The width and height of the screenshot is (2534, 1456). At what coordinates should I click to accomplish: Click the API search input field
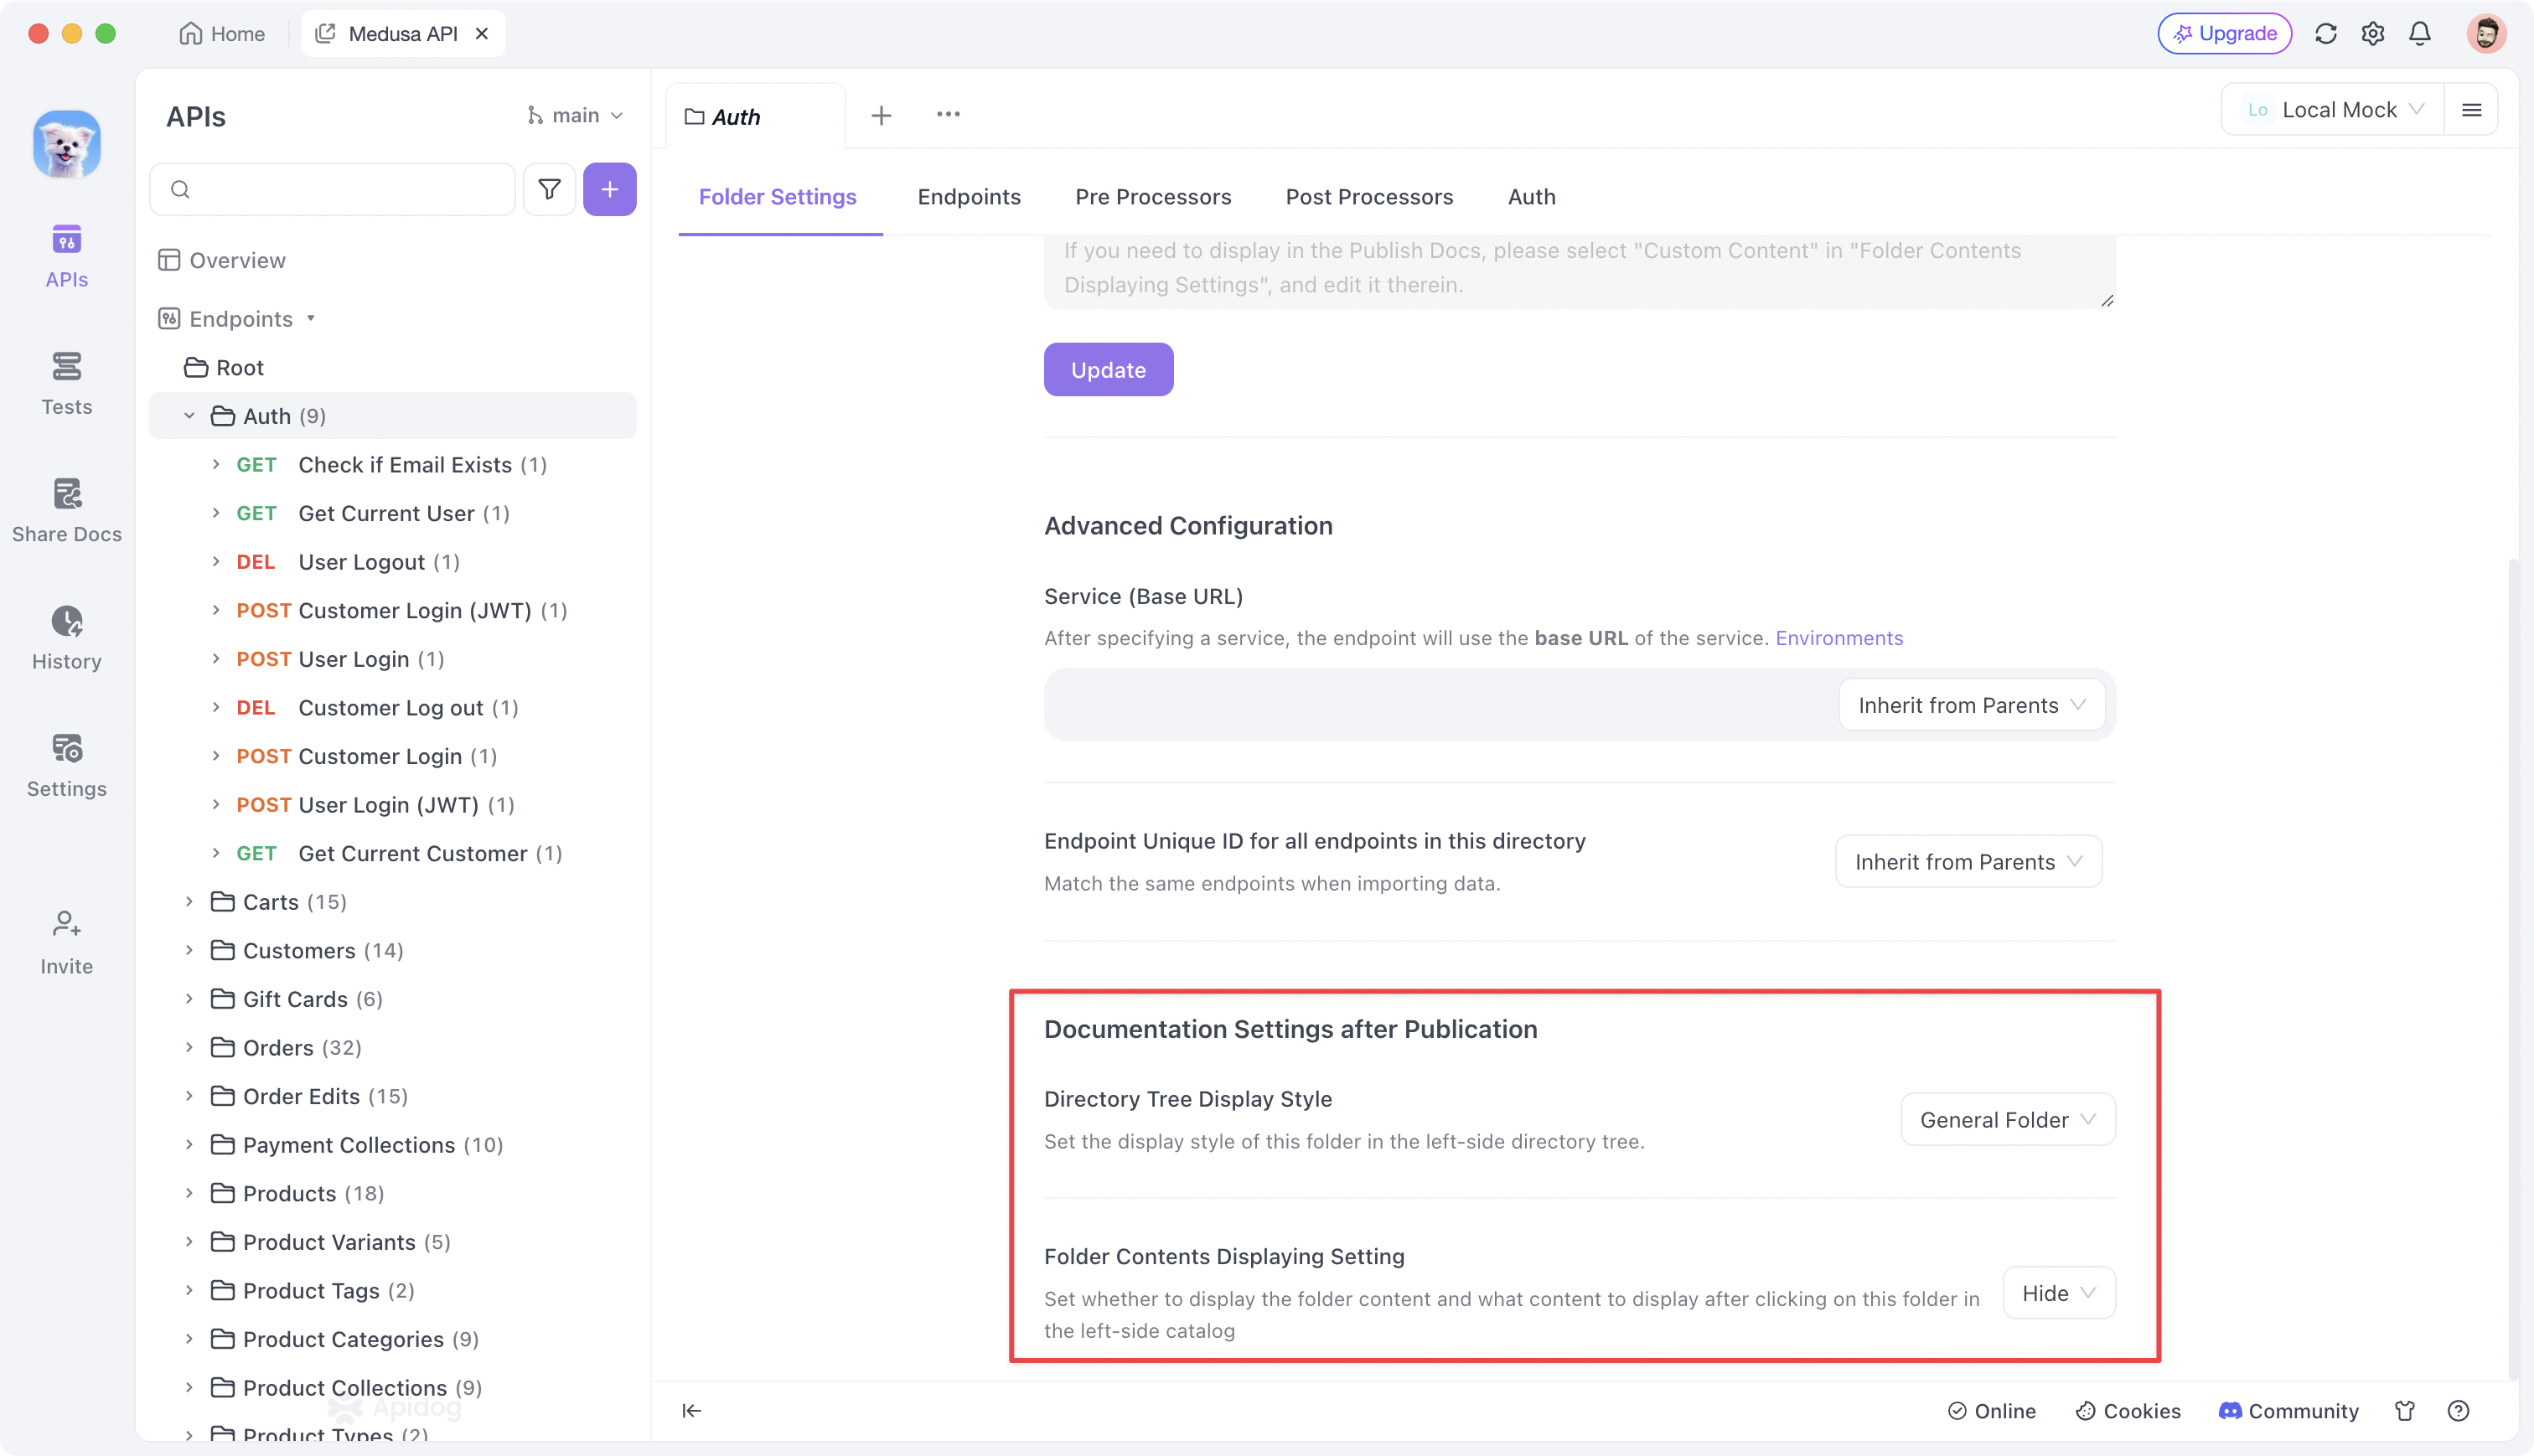click(x=333, y=189)
